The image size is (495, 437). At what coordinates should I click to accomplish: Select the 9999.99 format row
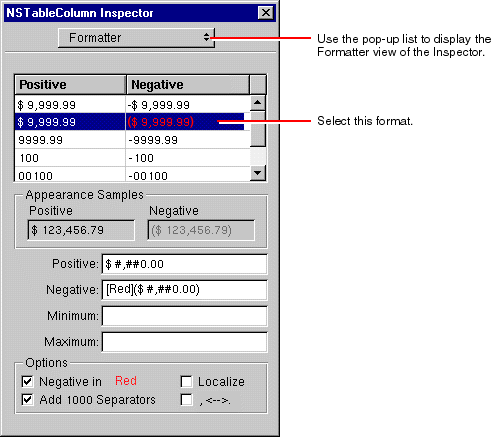[132, 140]
